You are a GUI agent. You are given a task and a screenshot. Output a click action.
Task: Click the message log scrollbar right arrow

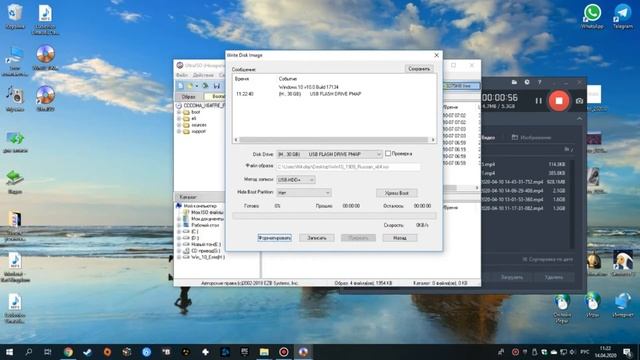click(x=433, y=140)
